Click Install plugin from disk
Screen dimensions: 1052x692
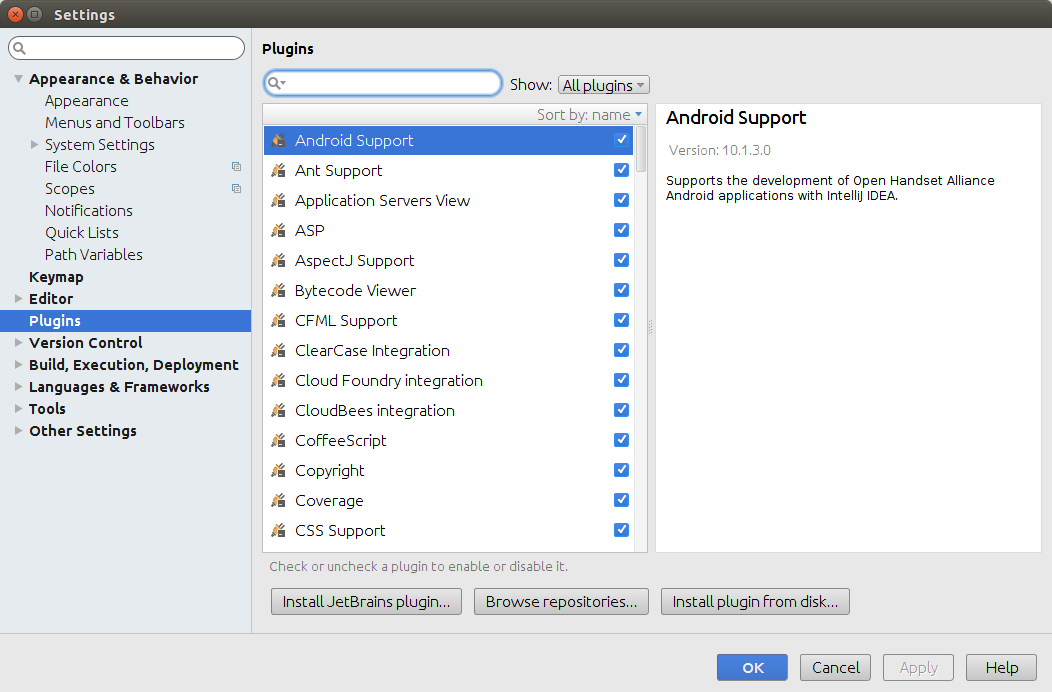(x=755, y=601)
